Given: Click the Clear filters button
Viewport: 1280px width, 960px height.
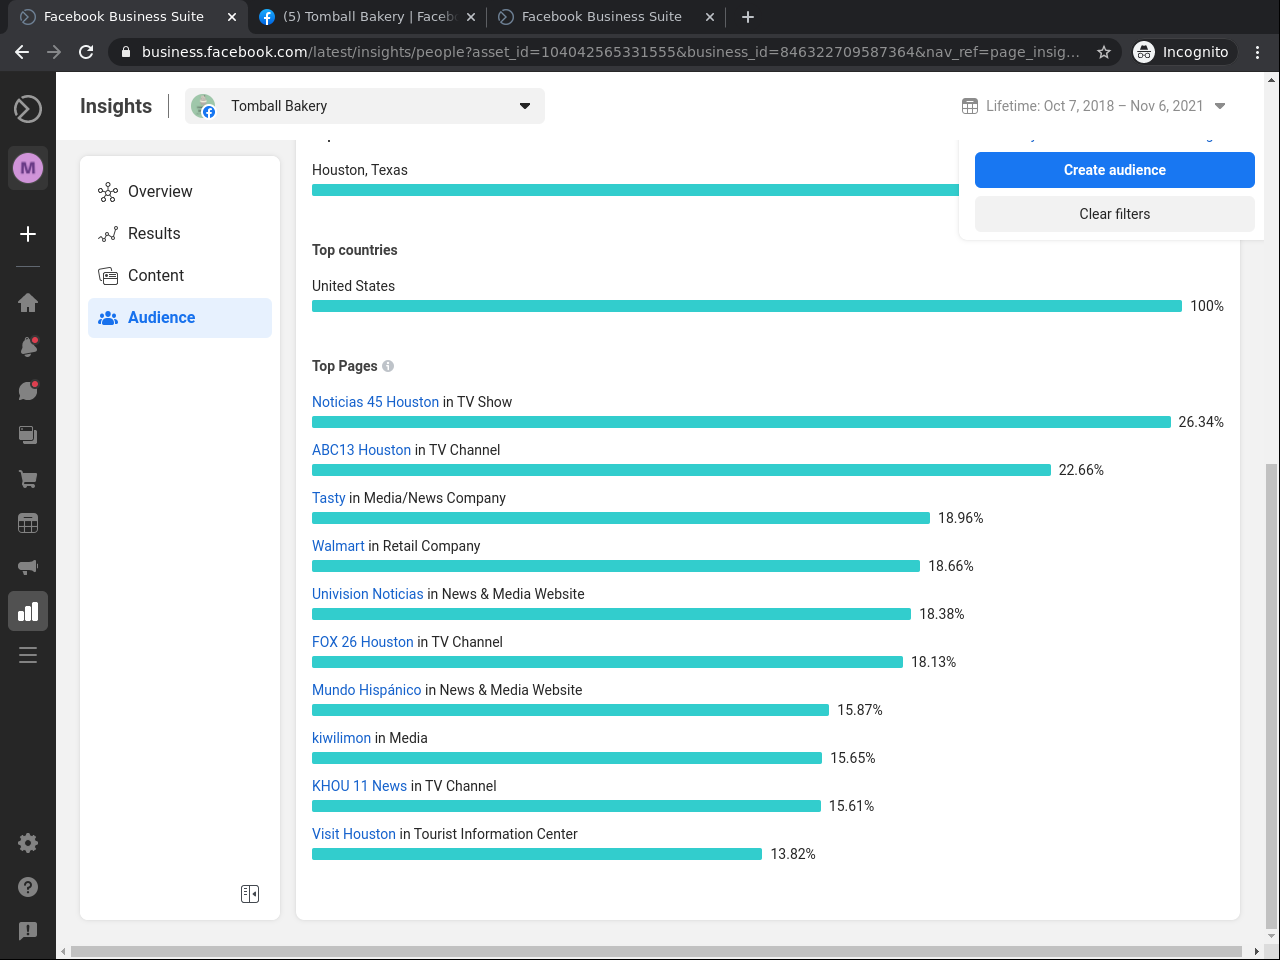Looking at the screenshot, I should (x=1115, y=214).
